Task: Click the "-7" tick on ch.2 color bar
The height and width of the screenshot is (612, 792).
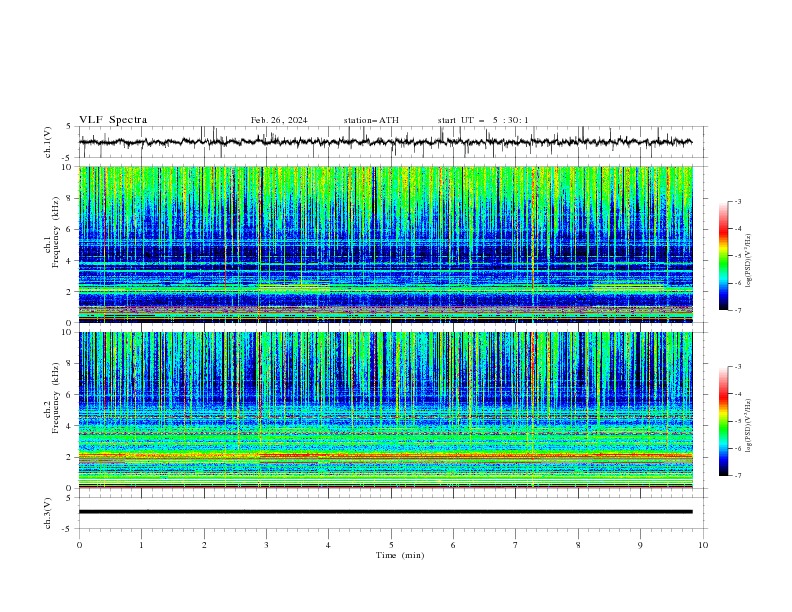Action: coord(738,475)
